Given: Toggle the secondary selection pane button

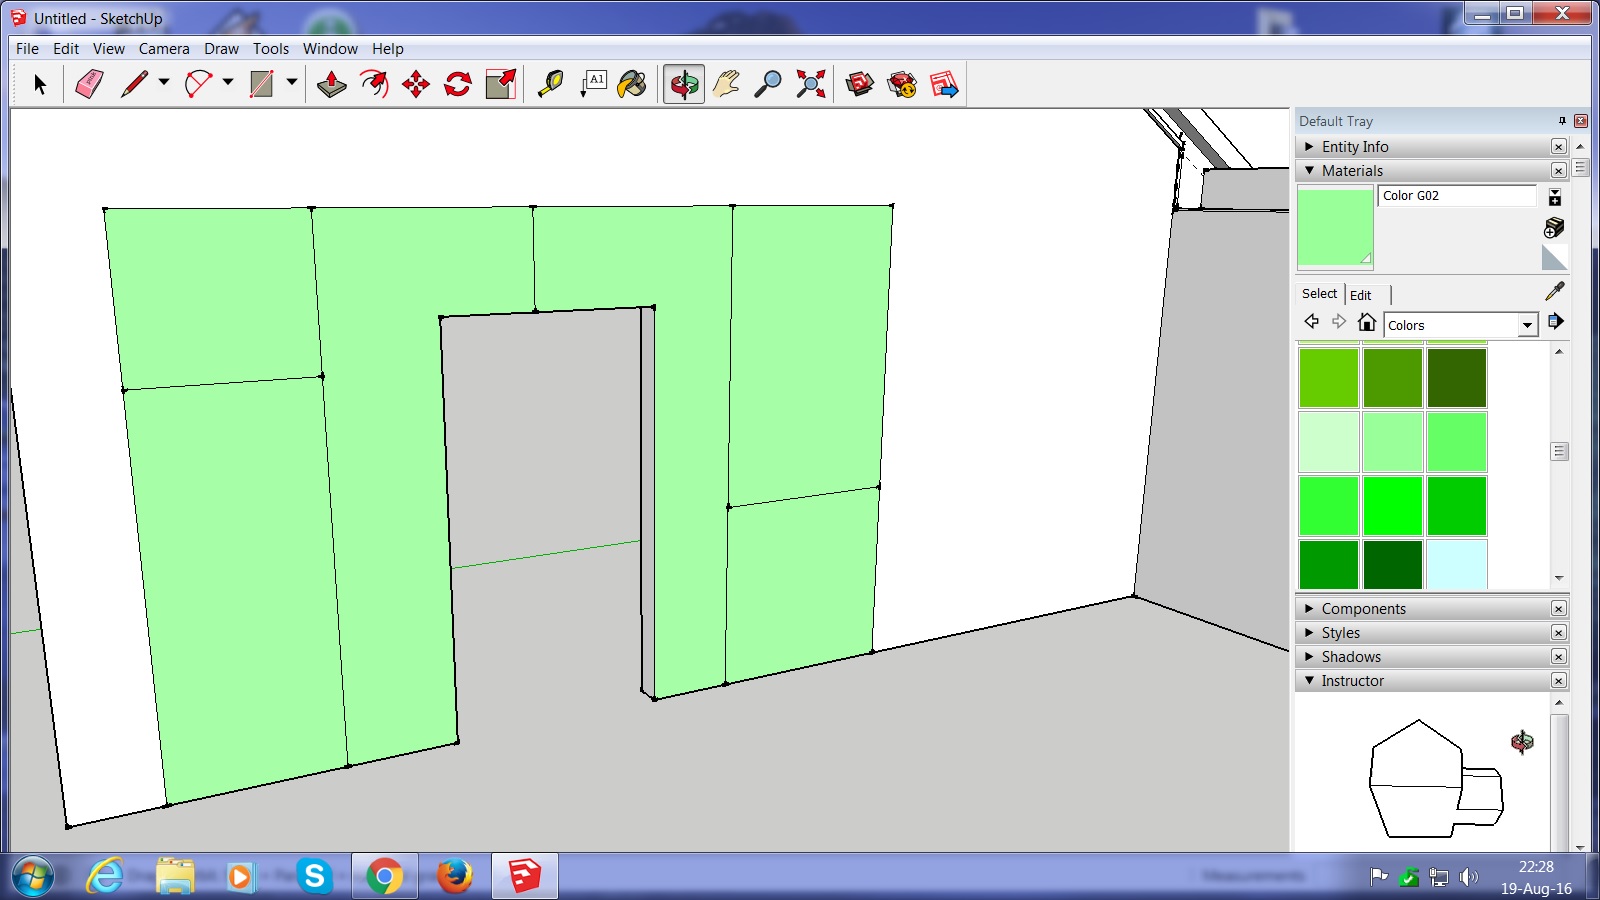Looking at the screenshot, I should pyautogui.click(x=1554, y=197).
